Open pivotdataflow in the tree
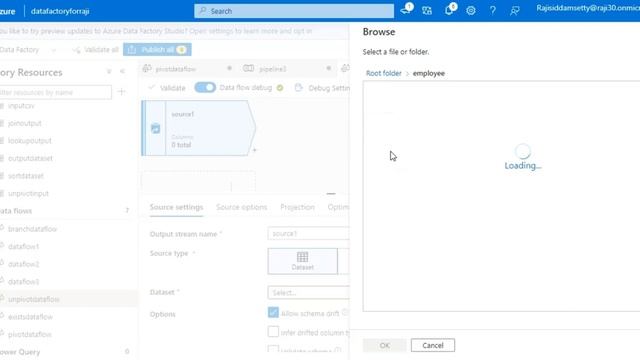The image size is (640, 360). point(29,334)
